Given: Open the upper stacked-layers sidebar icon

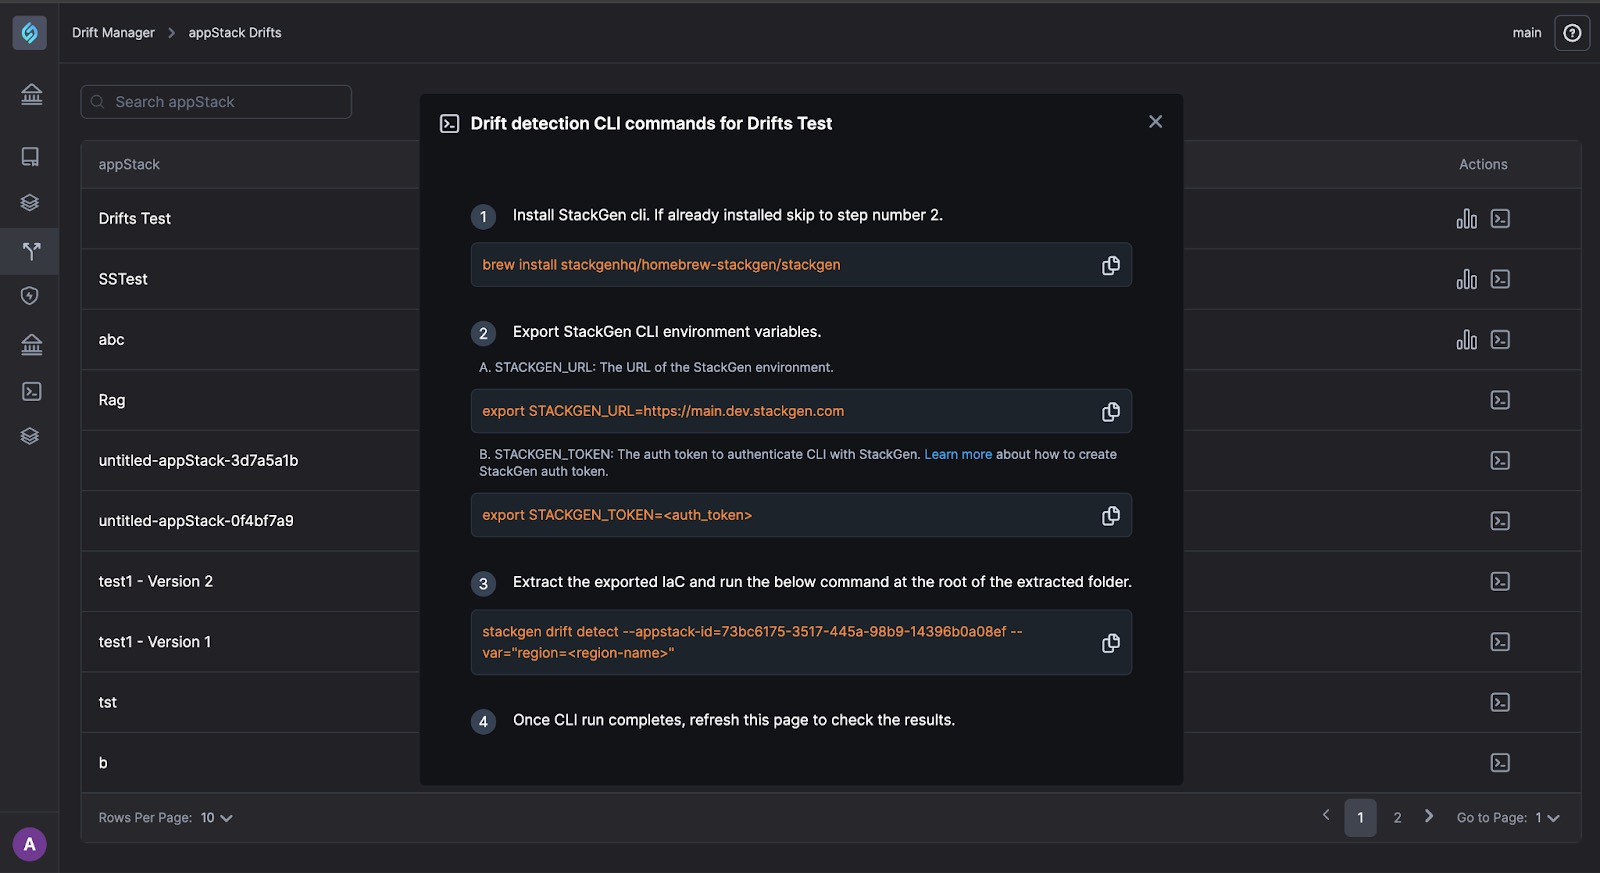Looking at the screenshot, I should click(30, 203).
